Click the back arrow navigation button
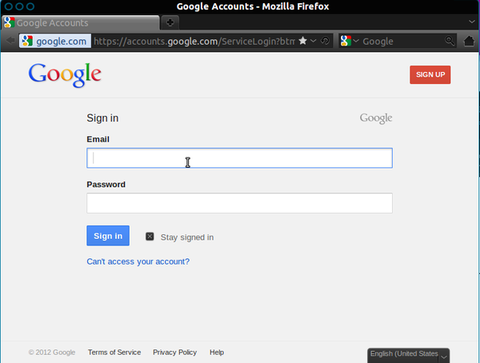The height and width of the screenshot is (363, 480). (10, 41)
